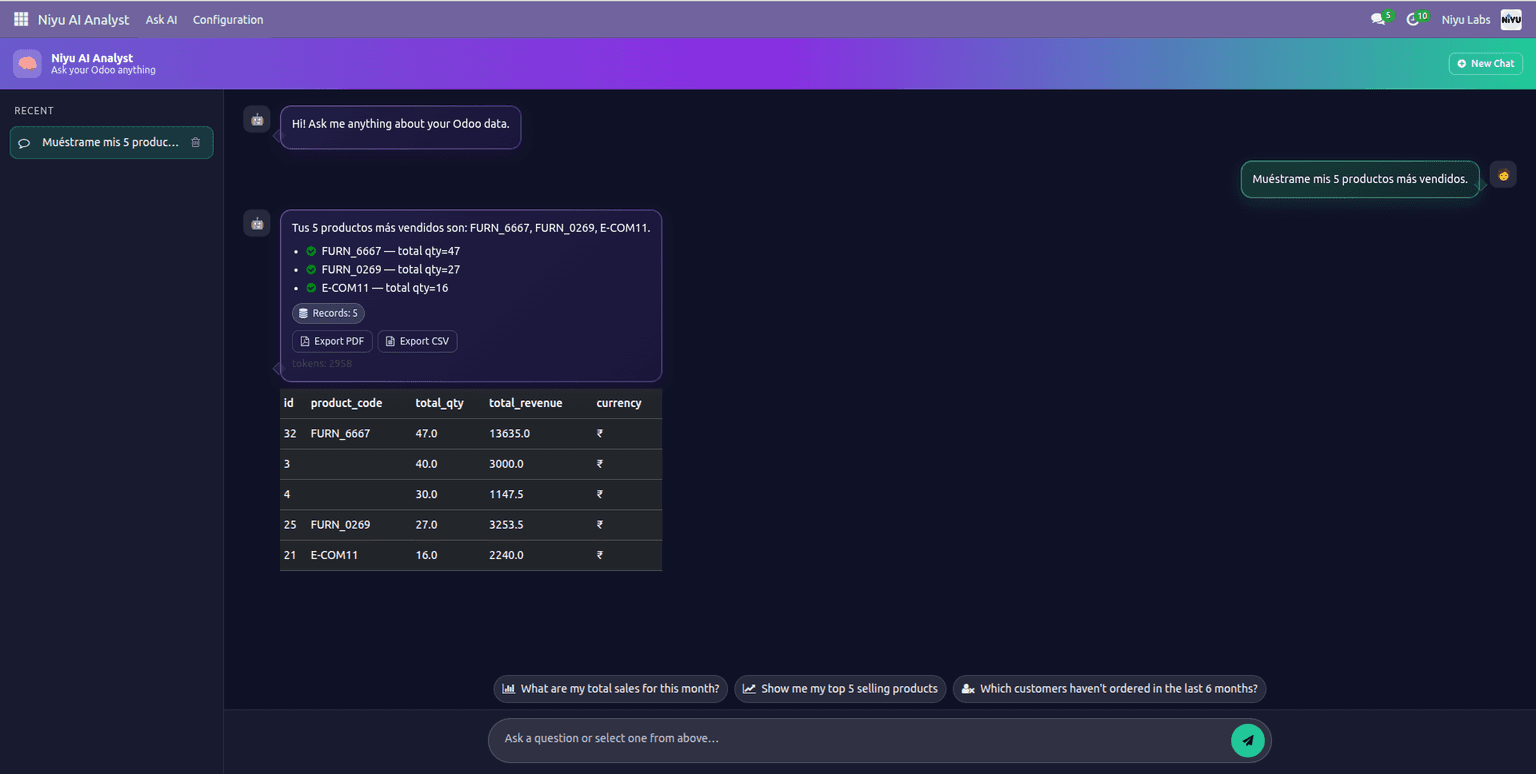This screenshot has width=1536, height=774.
Task: Click the emoji avatar beside the user question
Action: pos(1503,173)
